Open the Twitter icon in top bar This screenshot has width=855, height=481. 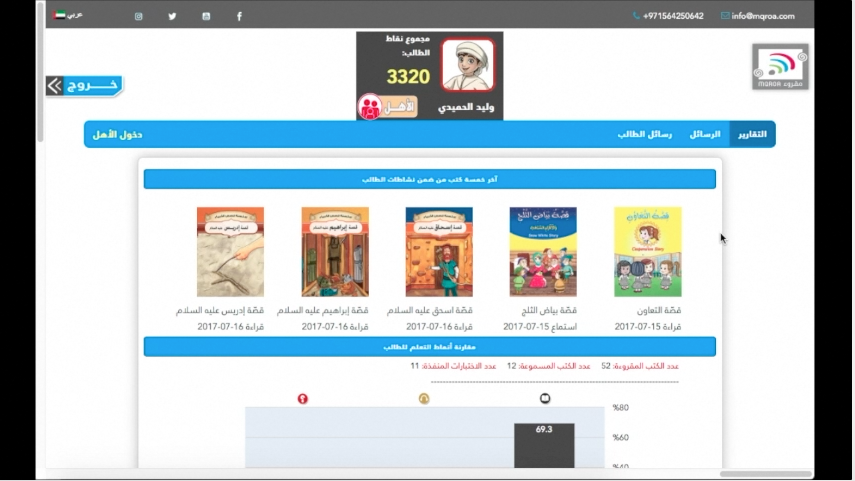coord(172,16)
